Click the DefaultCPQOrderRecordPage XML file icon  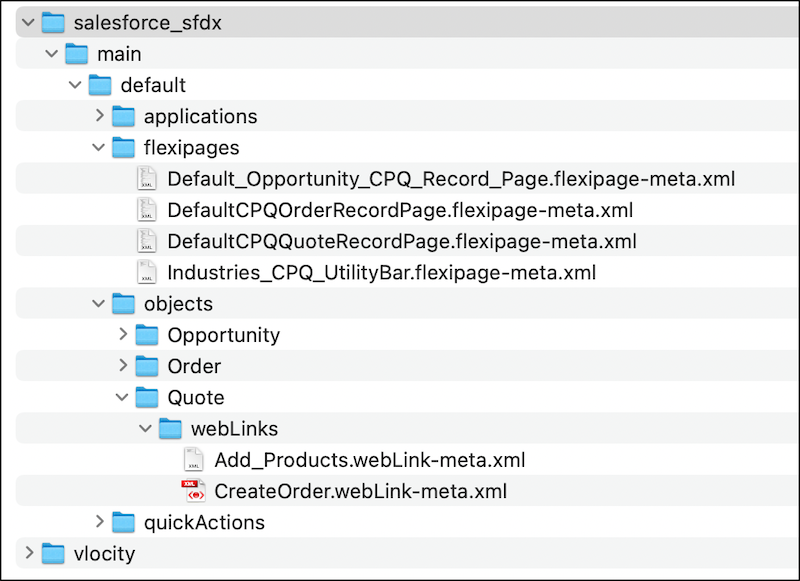pos(147,210)
